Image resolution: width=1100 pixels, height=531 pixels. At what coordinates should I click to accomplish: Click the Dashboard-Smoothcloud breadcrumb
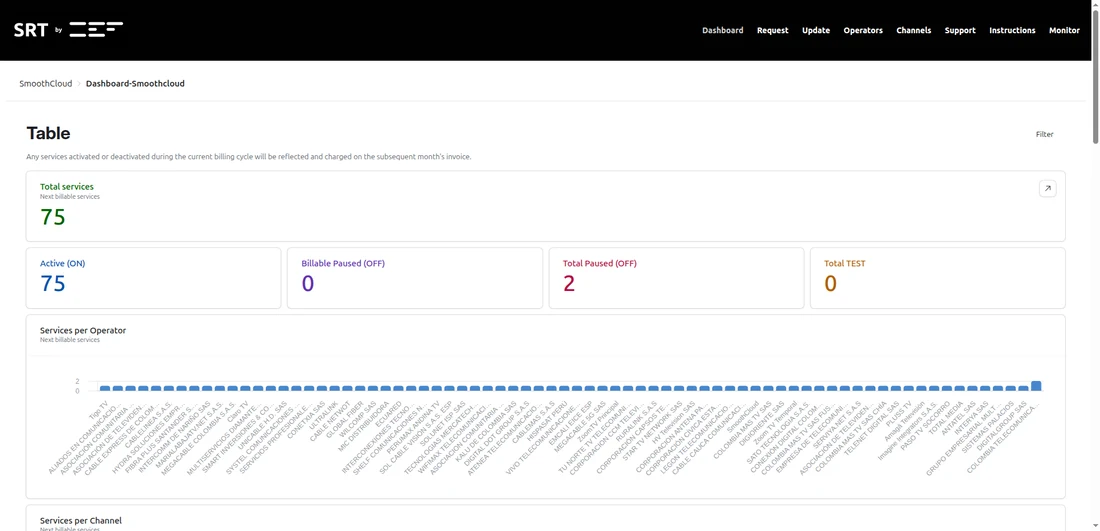[x=135, y=83]
